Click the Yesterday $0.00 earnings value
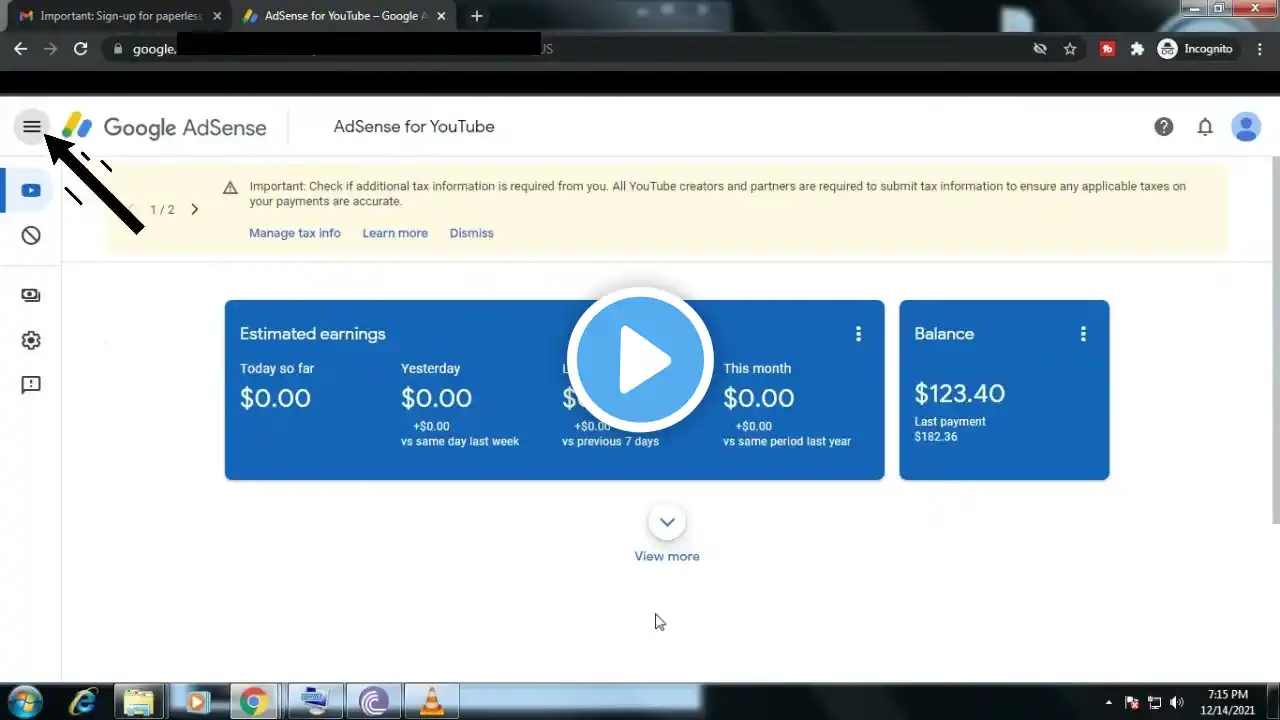This screenshot has width=1280, height=720. click(x=436, y=398)
